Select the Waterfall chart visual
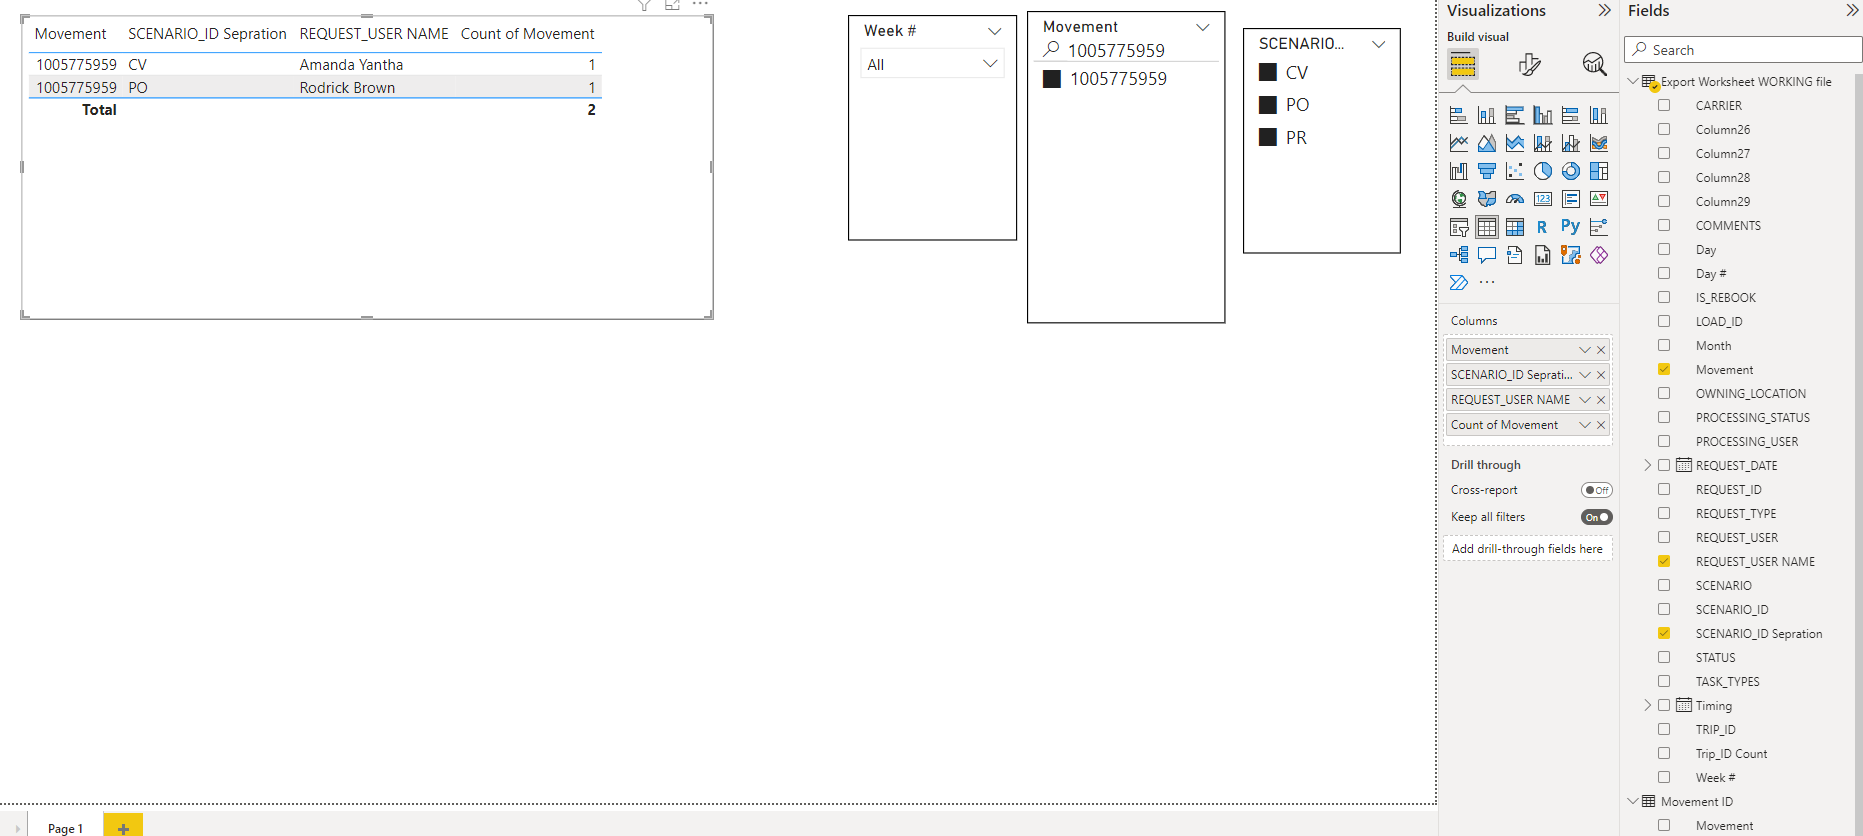This screenshot has height=836, width=1863. point(1459,171)
